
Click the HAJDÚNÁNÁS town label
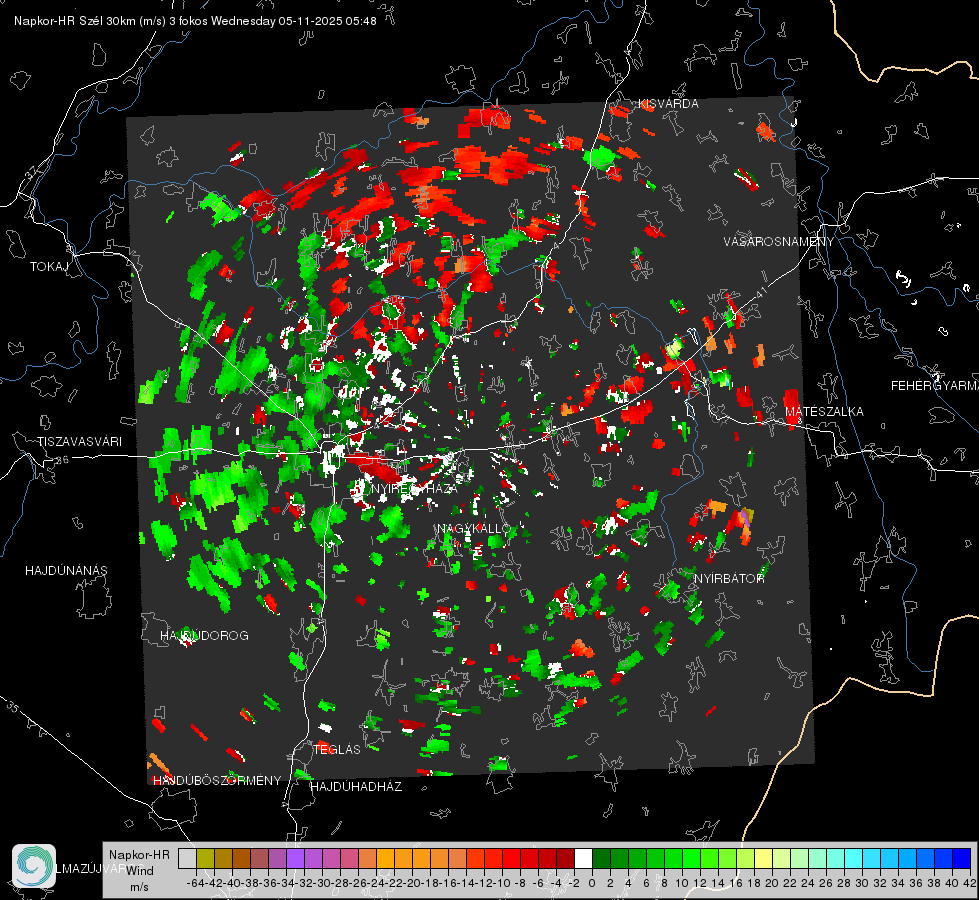click(x=66, y=570)
